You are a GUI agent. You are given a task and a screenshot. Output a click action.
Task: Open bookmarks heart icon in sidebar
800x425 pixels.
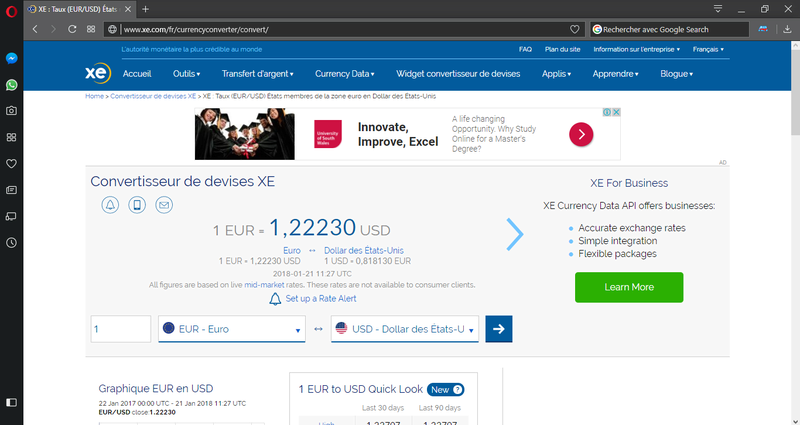[11, 164]
